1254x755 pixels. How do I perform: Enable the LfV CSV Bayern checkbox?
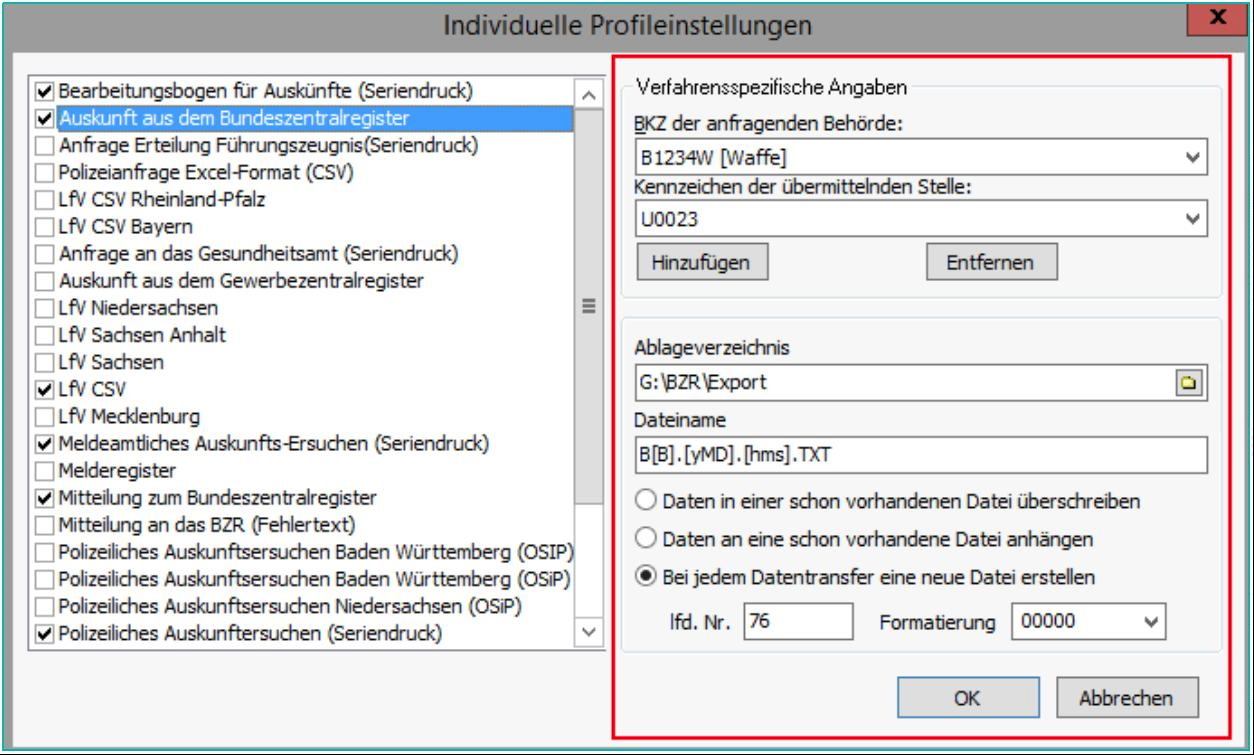pyautogui.click(x=43, y=226)
